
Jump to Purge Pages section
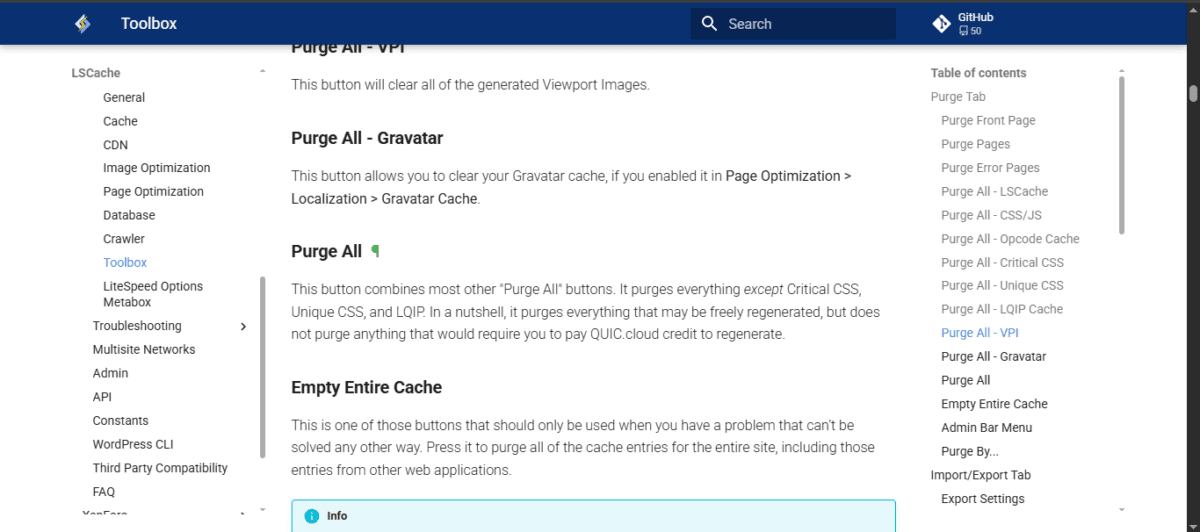(x=976, y=144)
